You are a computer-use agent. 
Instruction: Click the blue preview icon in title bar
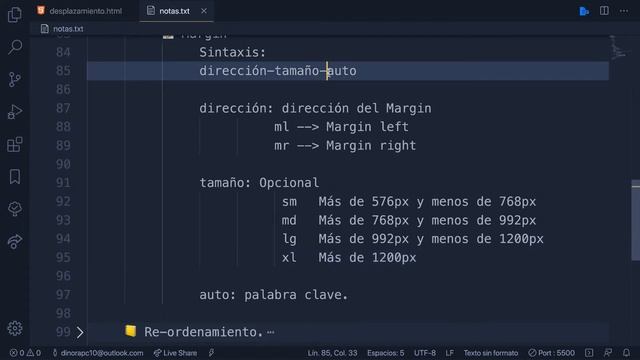(584, 11)
